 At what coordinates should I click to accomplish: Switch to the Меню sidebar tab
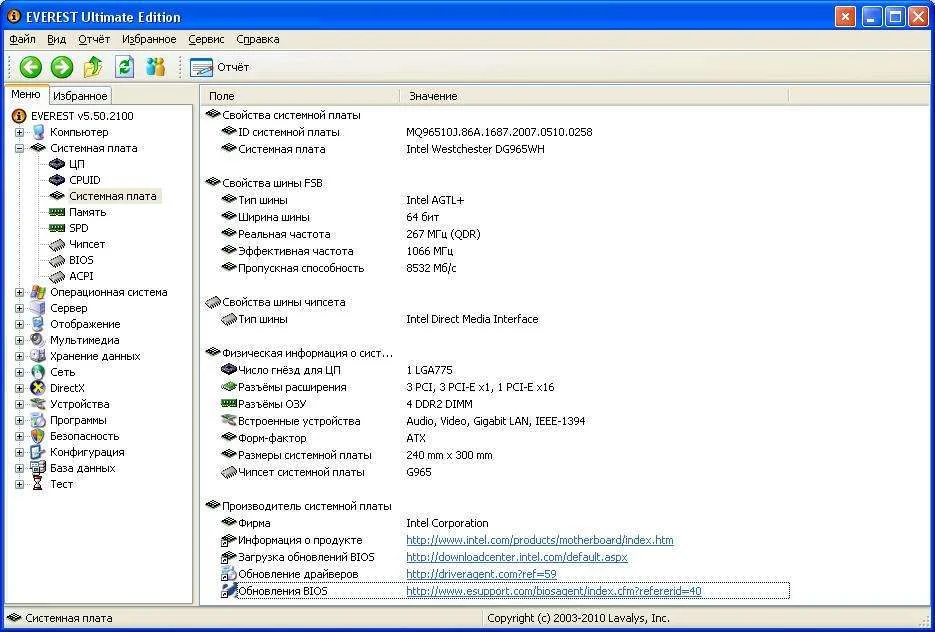click(x=26, y=94)
